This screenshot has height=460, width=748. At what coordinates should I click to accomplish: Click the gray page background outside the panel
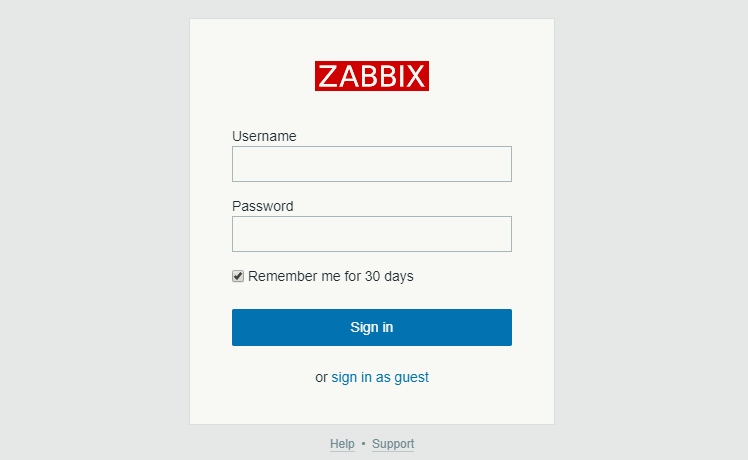90,230
